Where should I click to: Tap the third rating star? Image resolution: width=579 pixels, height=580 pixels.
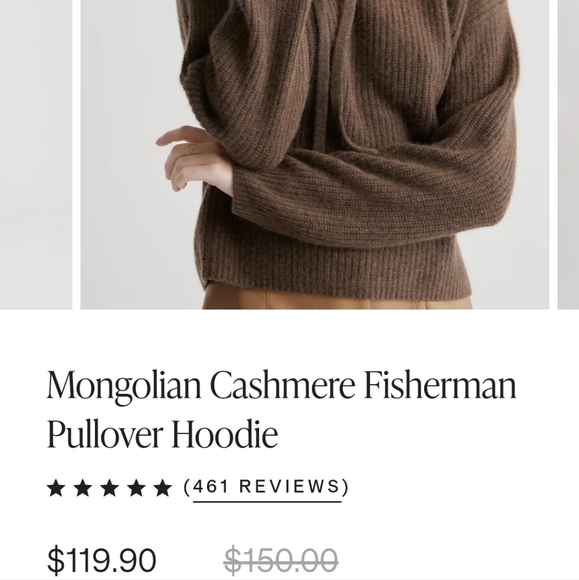110,488
